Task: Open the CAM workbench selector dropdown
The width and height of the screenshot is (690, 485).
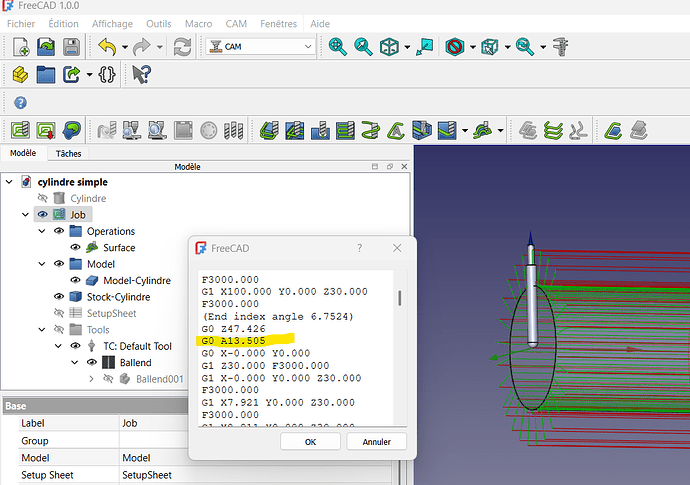Action: click(261, 46)
